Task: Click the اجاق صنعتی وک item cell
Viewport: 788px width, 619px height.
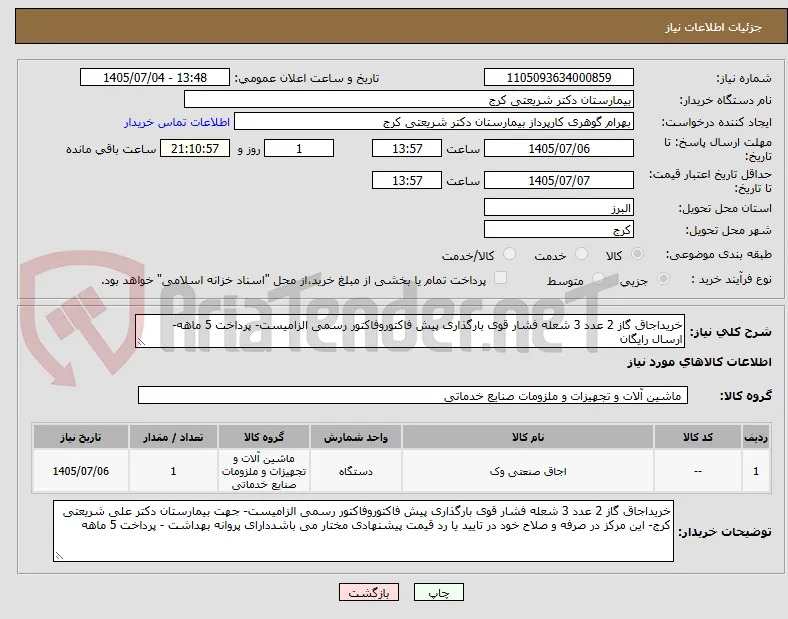Action: coord(528,471)
